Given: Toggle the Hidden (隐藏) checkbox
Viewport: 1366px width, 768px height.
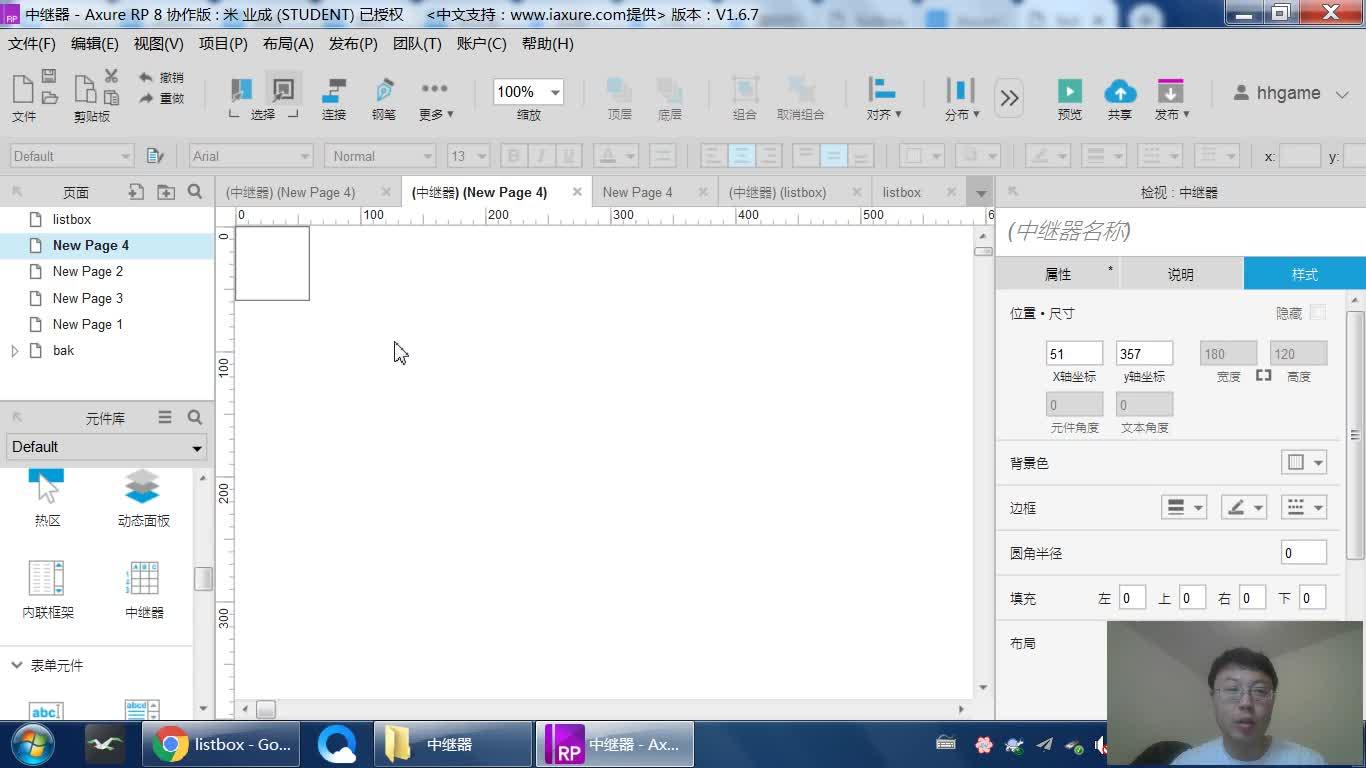Looking at the screenshot, I should point(1318,313).
